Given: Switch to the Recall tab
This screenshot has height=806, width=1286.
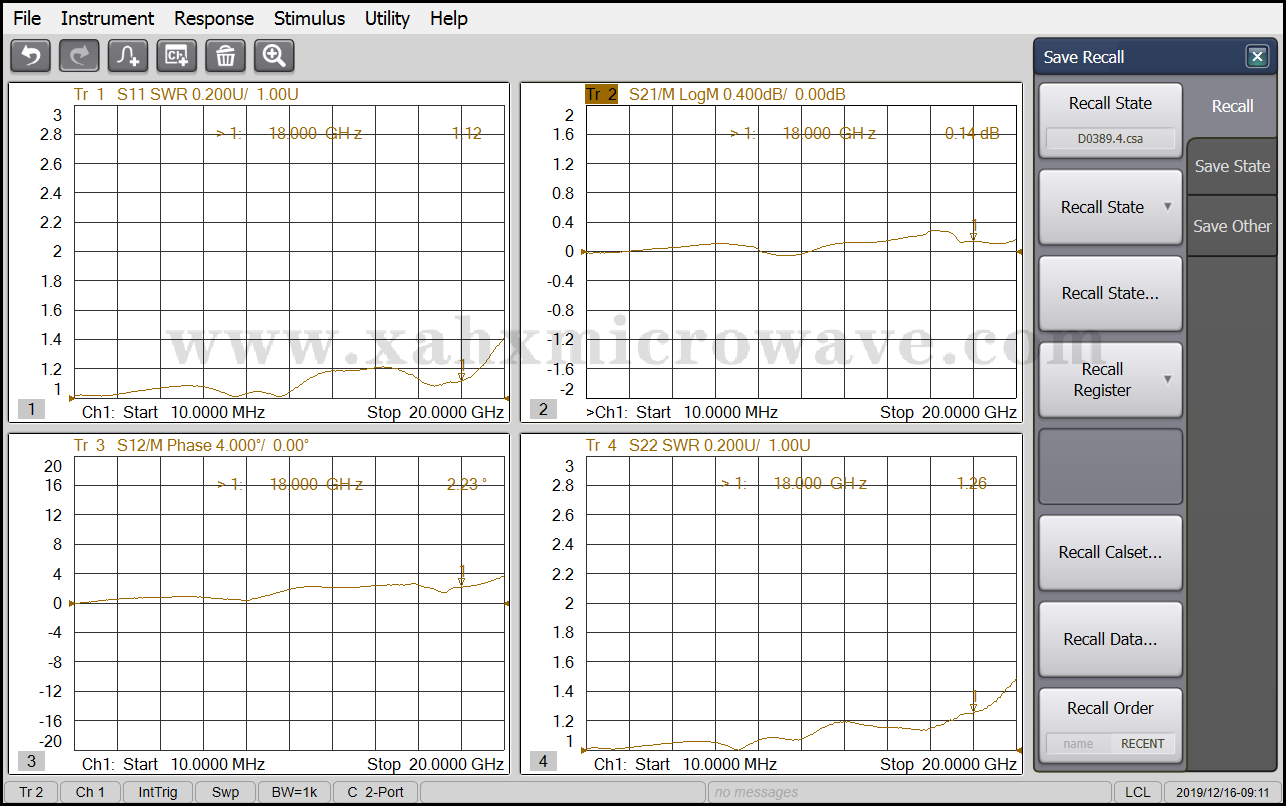Looking at the screenshot, I should point(1232,106).
